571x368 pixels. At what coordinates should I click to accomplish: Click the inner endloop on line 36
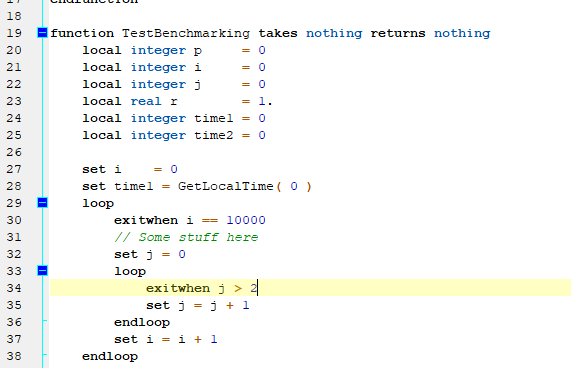tap(142, 322)
